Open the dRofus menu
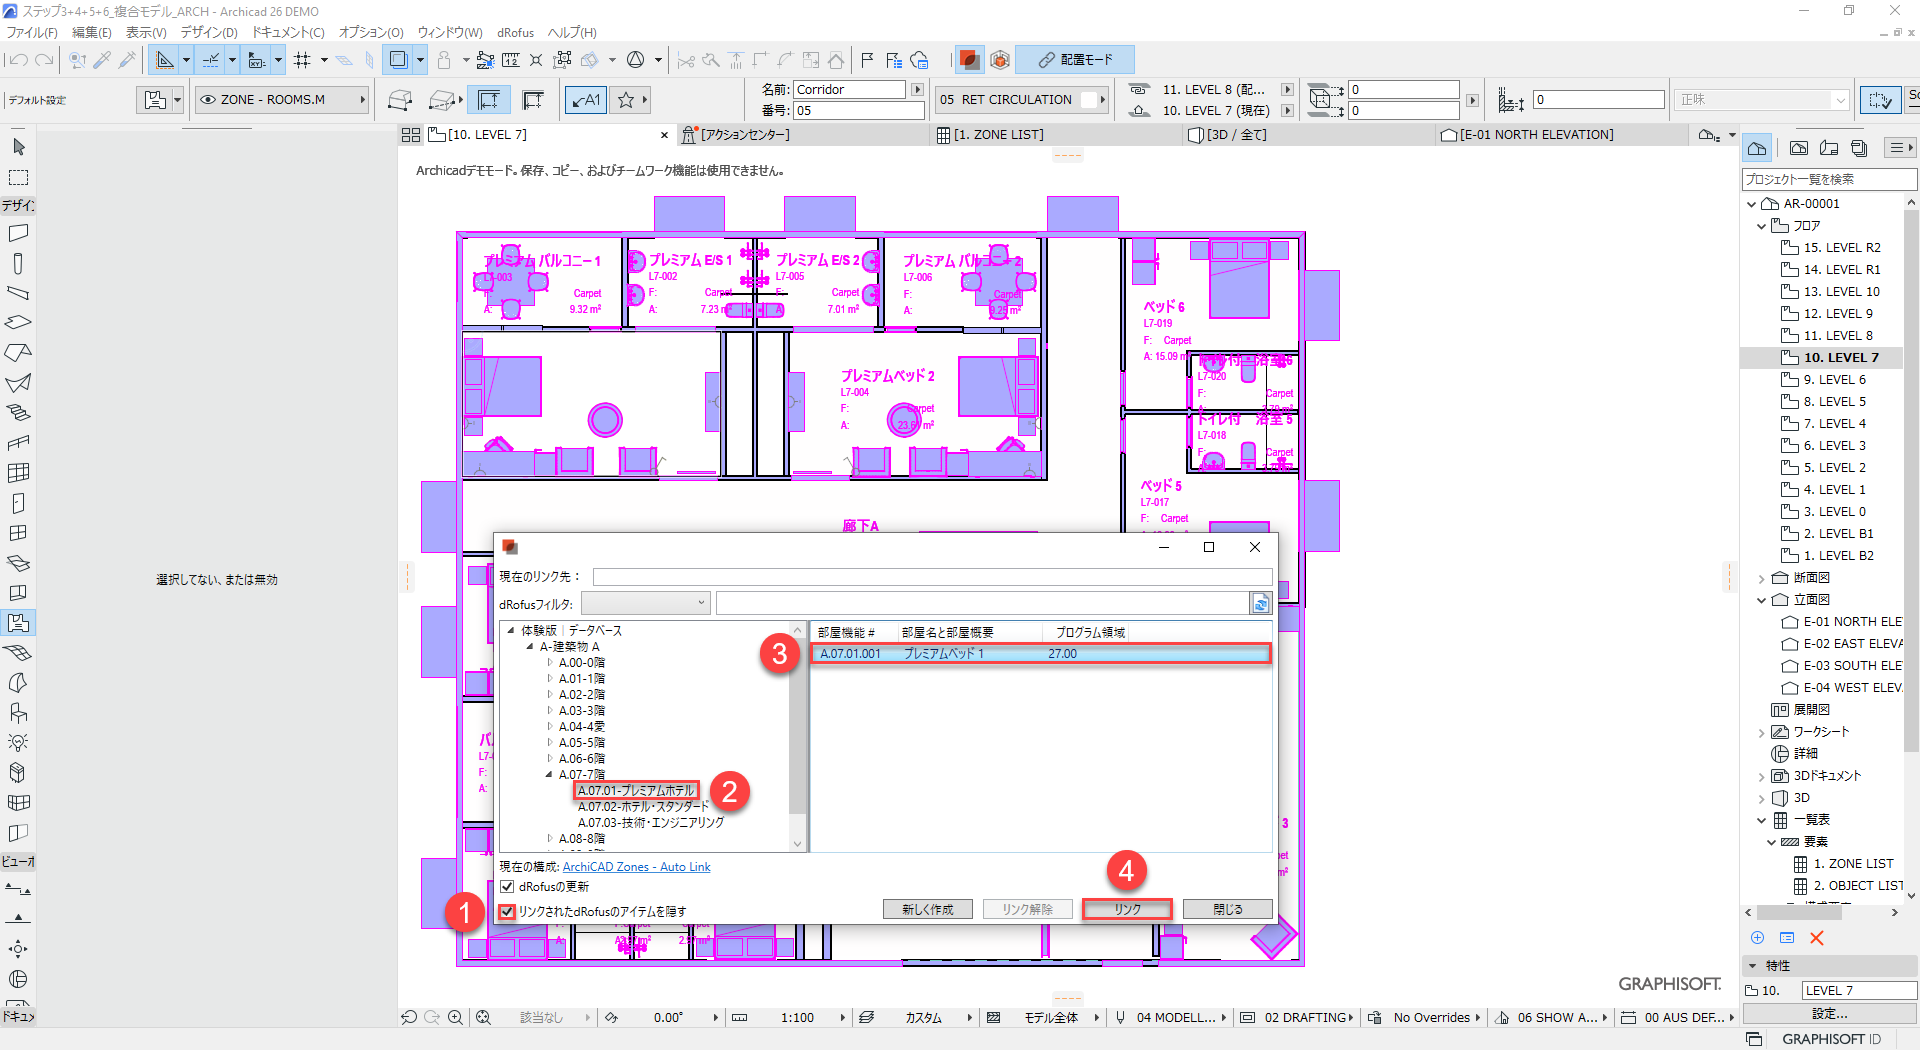 click(x=515, y=32)
